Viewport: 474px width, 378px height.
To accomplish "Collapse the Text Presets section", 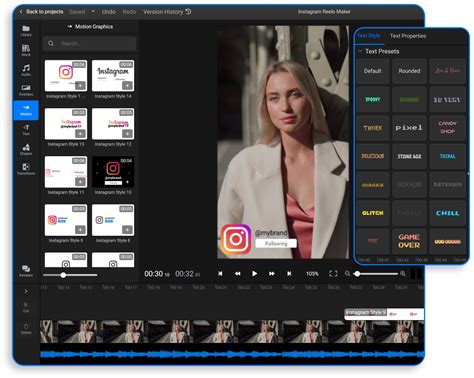I will click(360, 51).
